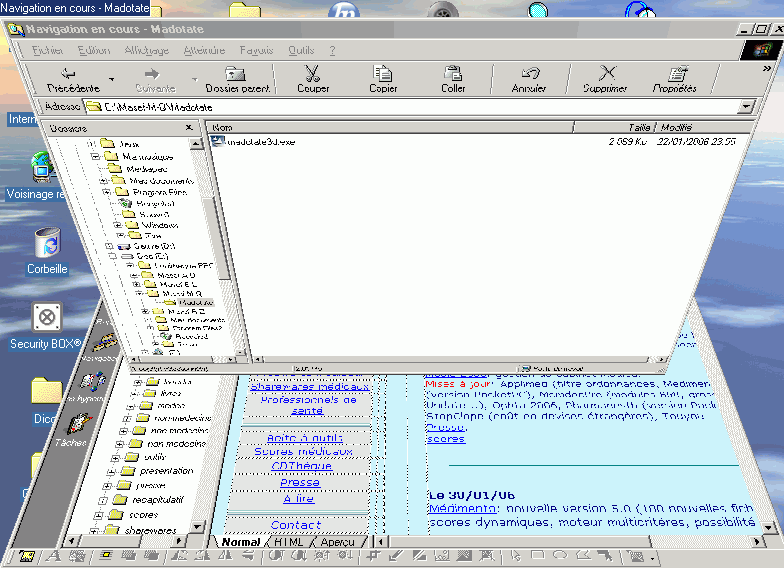
Task: Show hidden toolbar buttons with the chevron
Action: (x=767, y=68)
